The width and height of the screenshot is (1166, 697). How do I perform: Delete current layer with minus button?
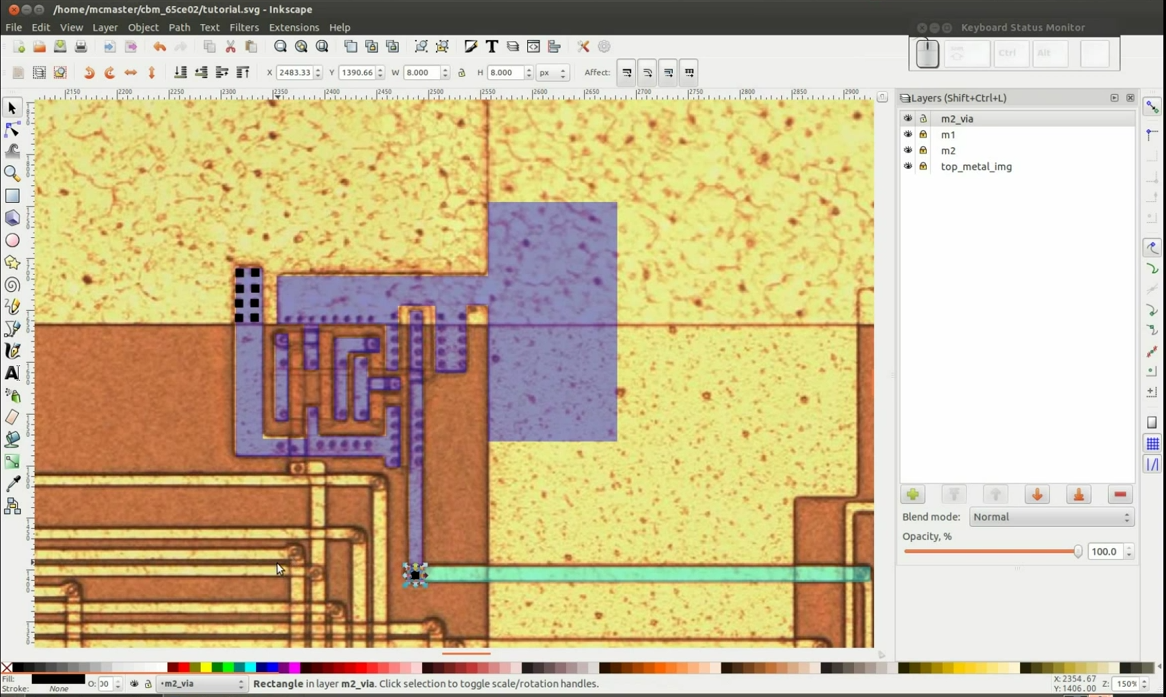1120,495
